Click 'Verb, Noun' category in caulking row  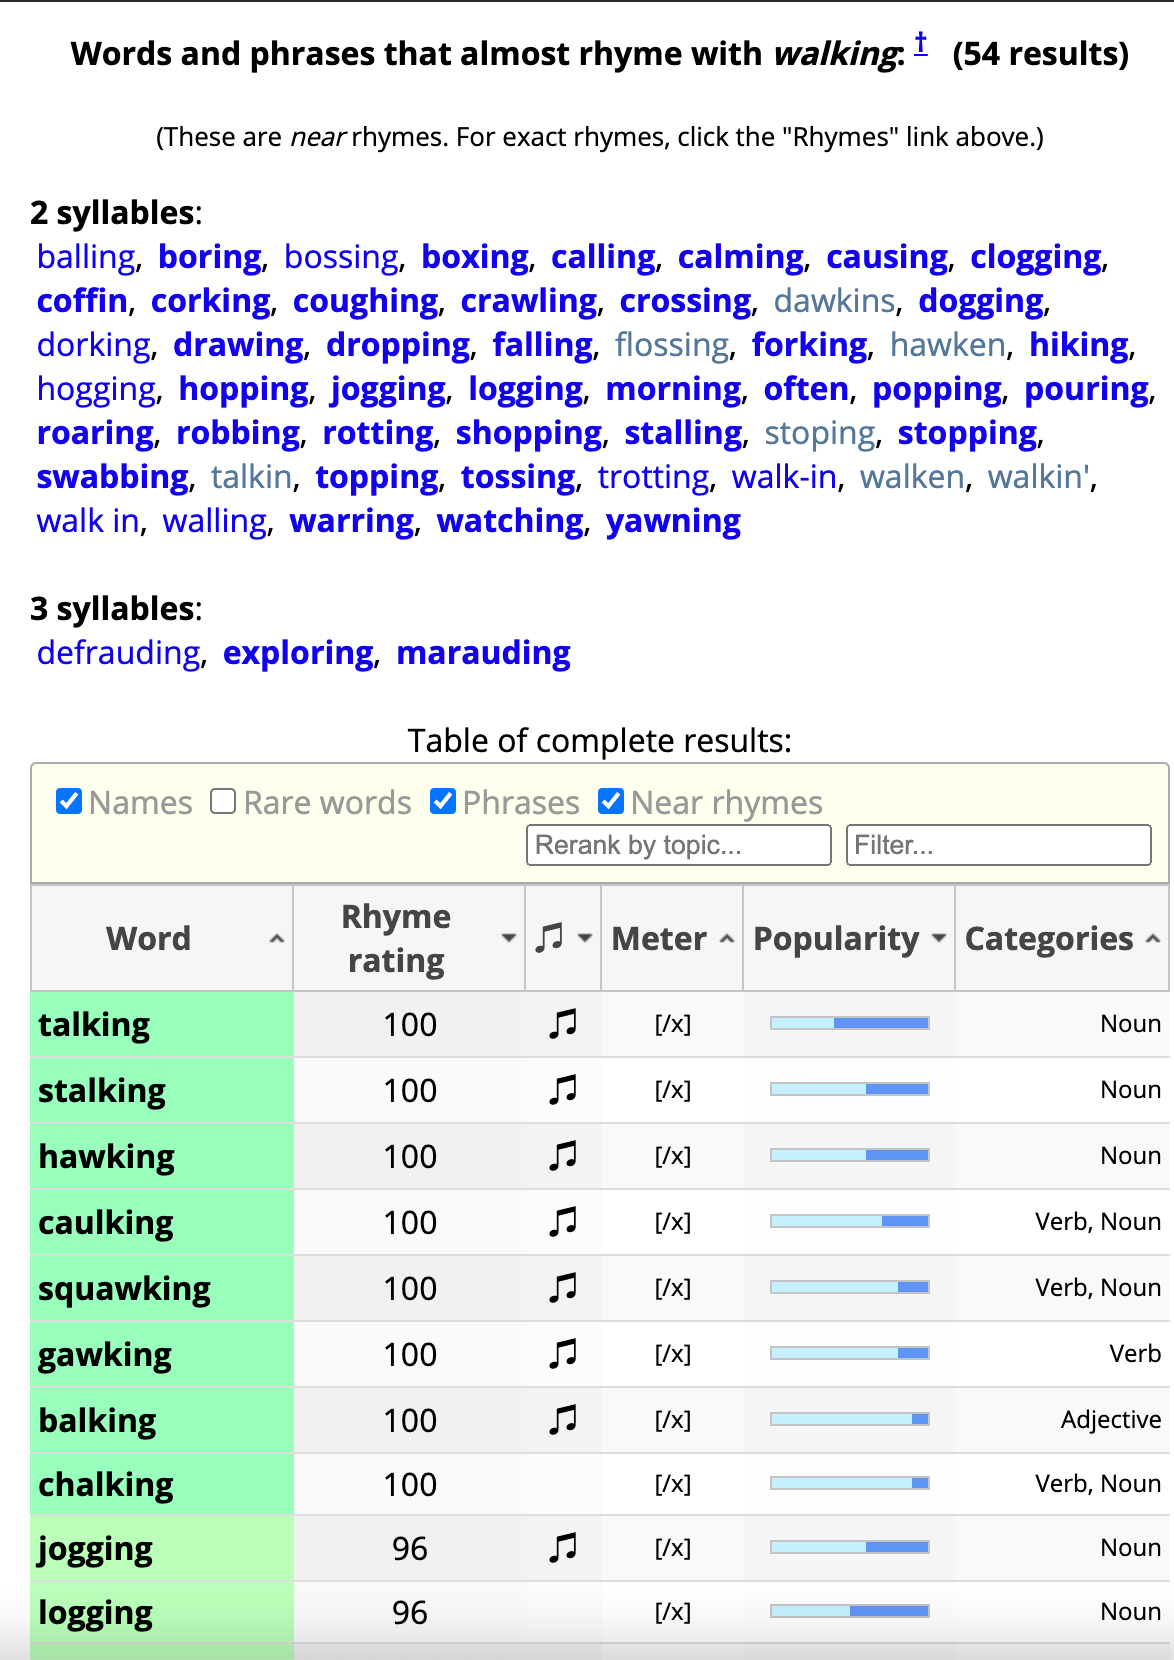(1098, 1222)
